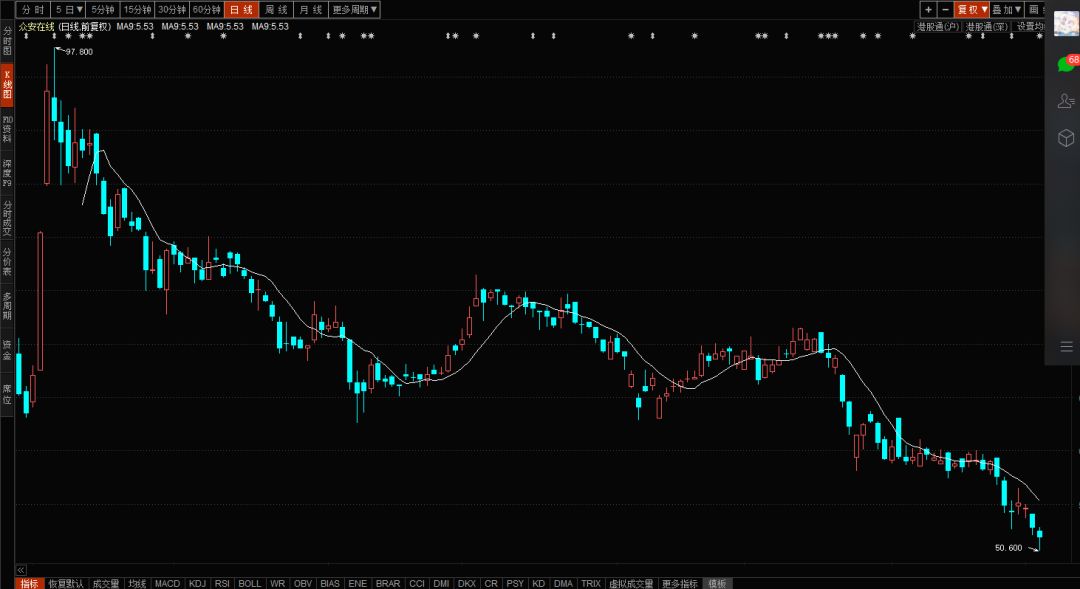Show 成交量 volume indicator

[x=105, y=583]
